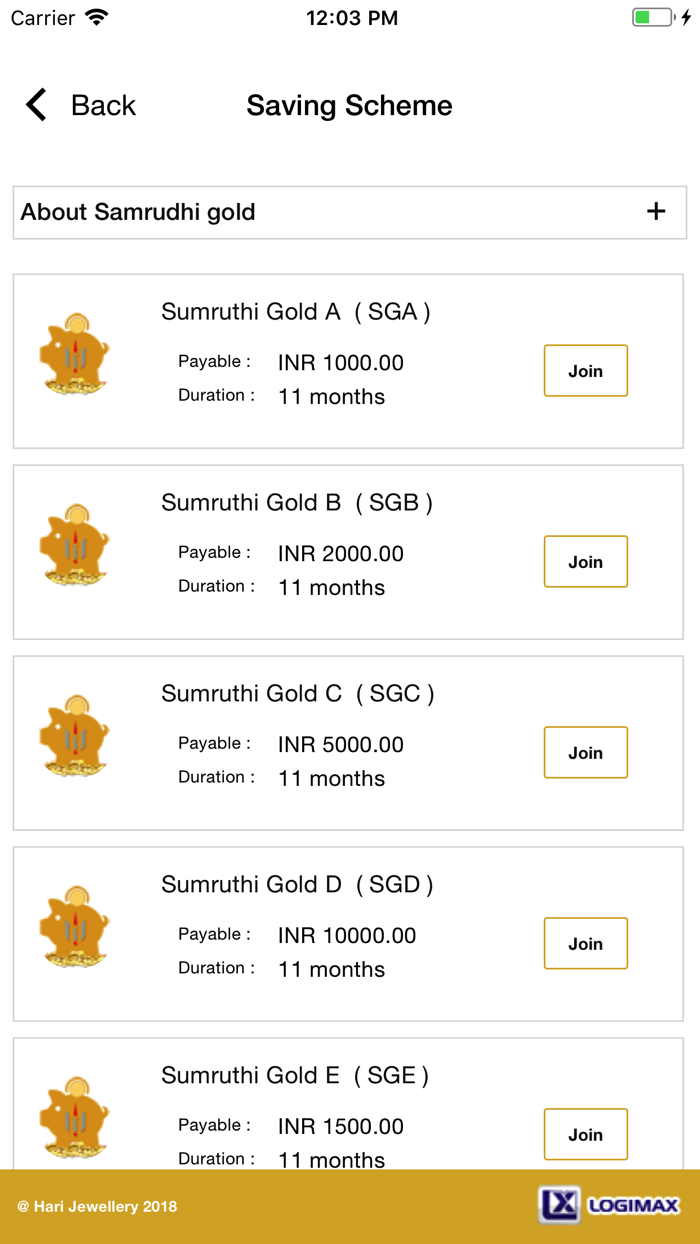
Task: Click the Sumruthi Gold C piggy bank icon
Action: coord(74,736)
